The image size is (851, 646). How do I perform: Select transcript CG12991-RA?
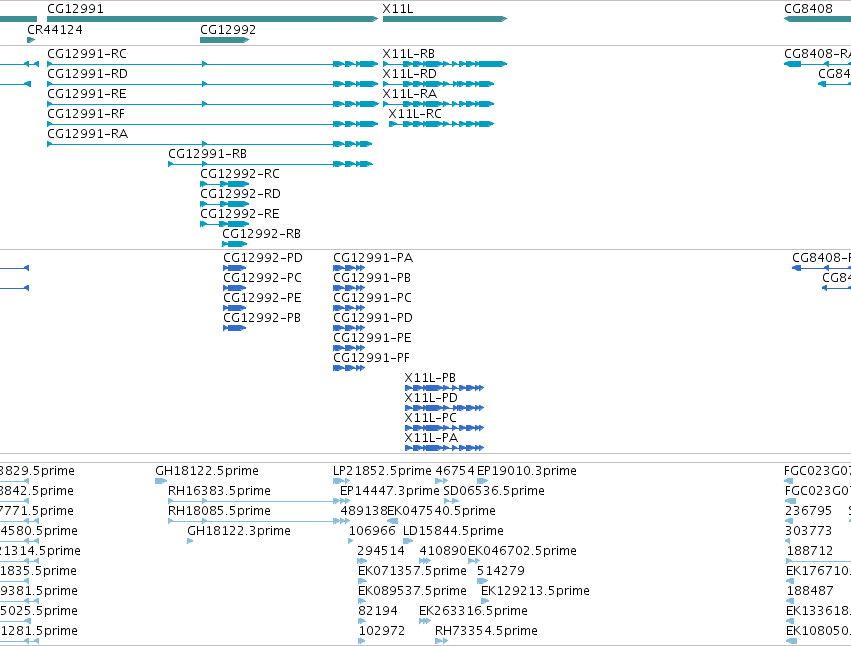point(87,134)
